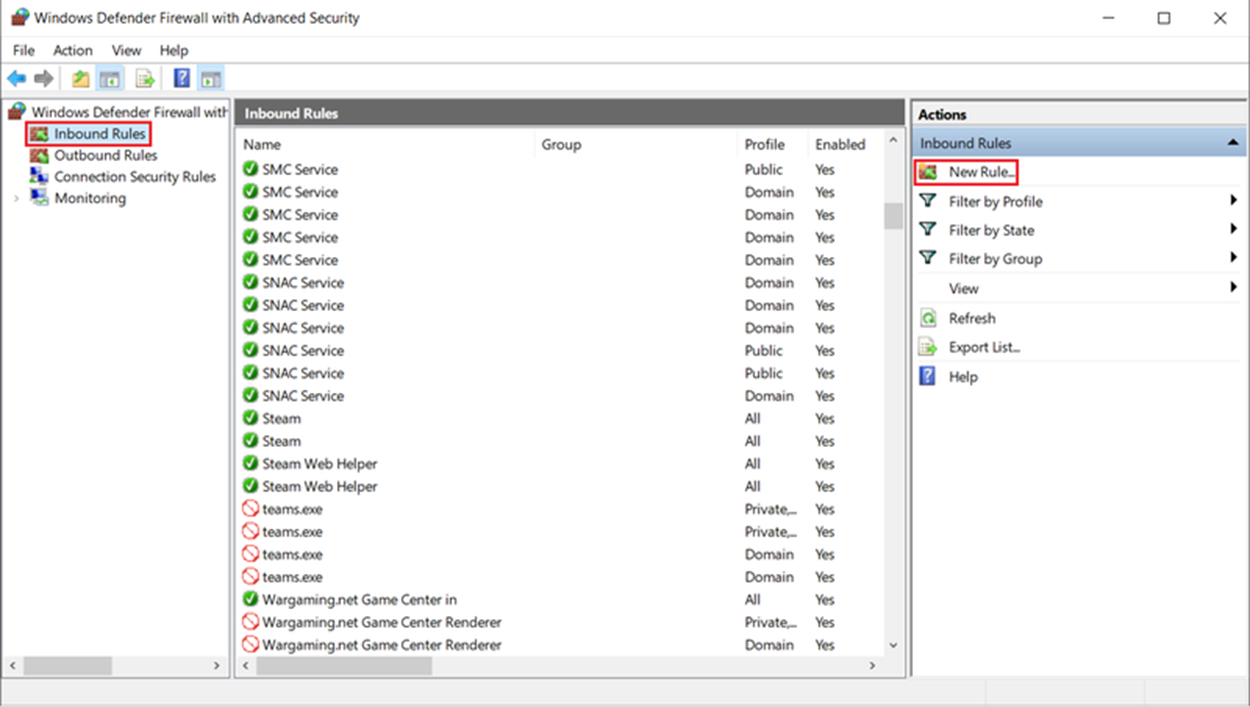Open the Filter by Group submenu

coord(995,259)
